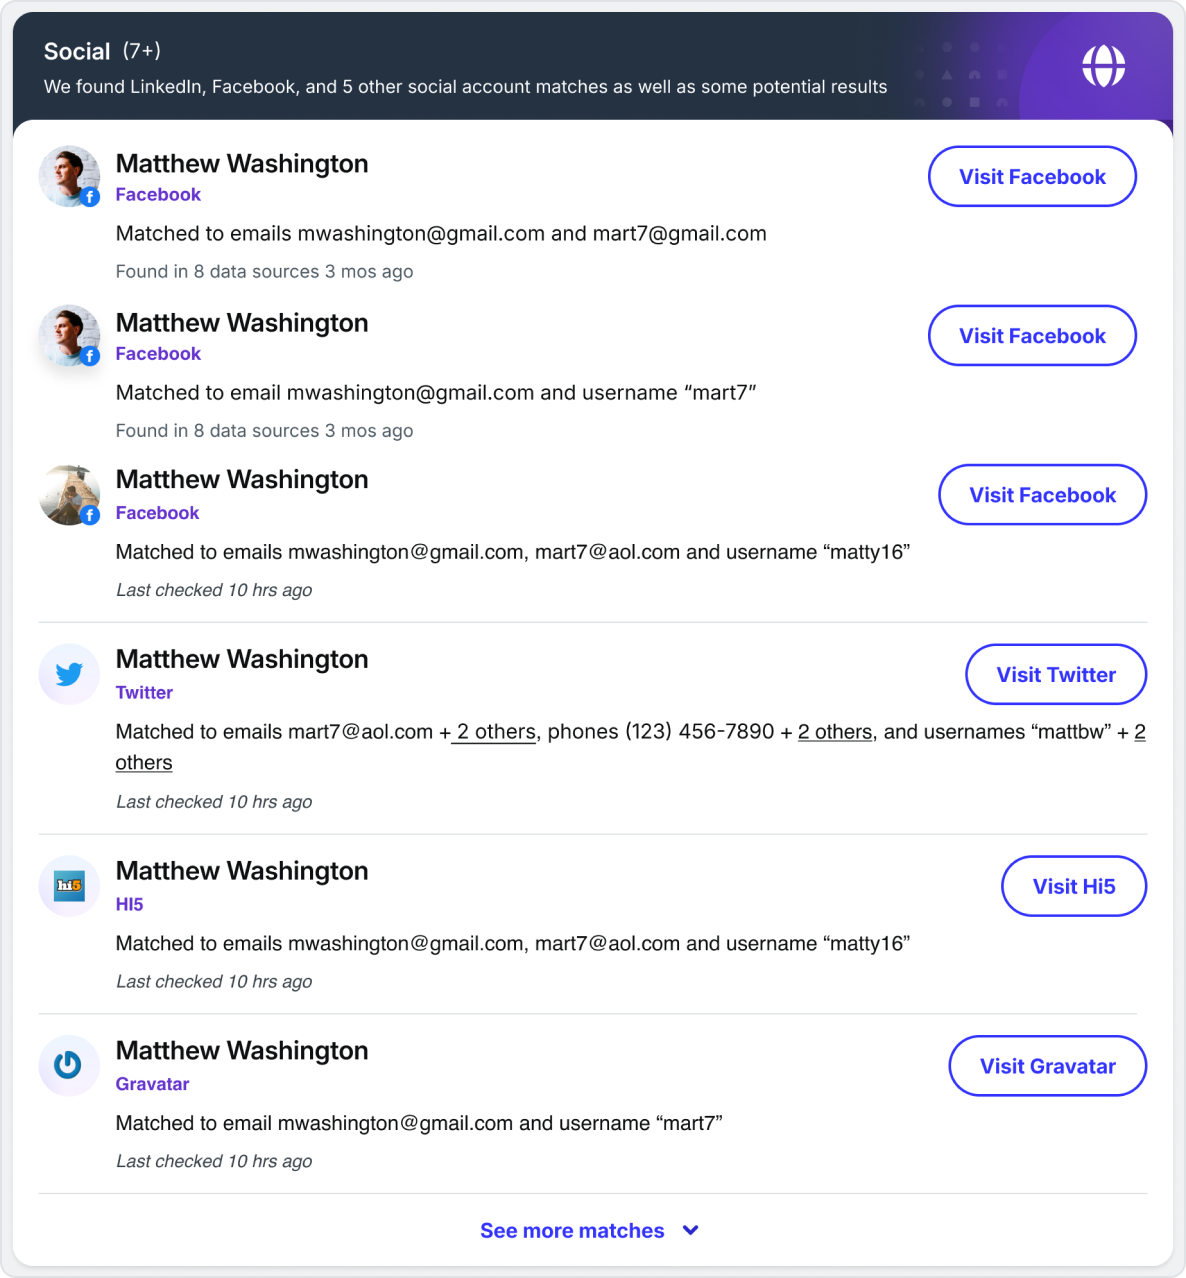Click the Twitter bird icon
Screen dimensions: 1186x1278
(69, 675)
